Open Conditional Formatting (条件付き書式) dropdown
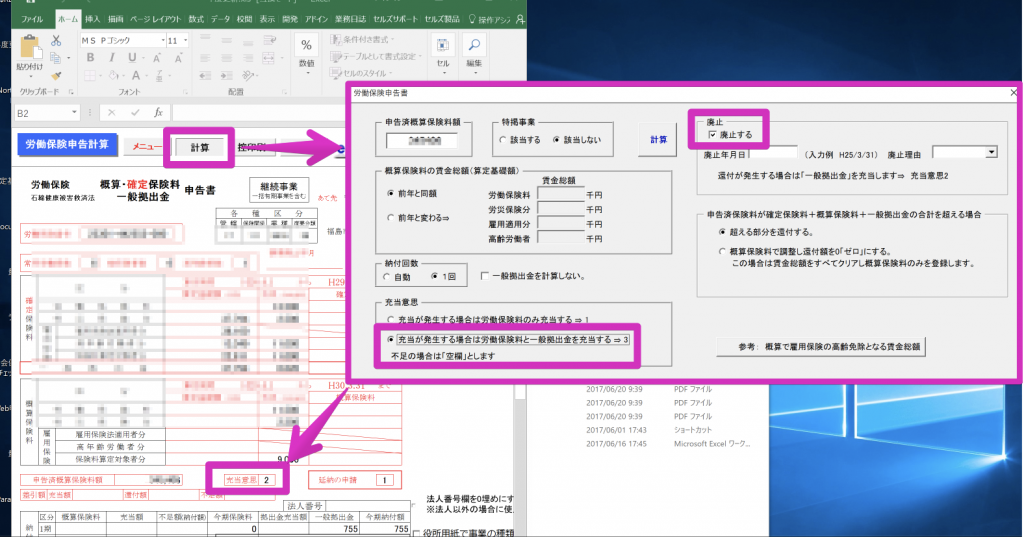Image resolution: width=1024 pixels, height=537 pixels. tap(364, 40)
